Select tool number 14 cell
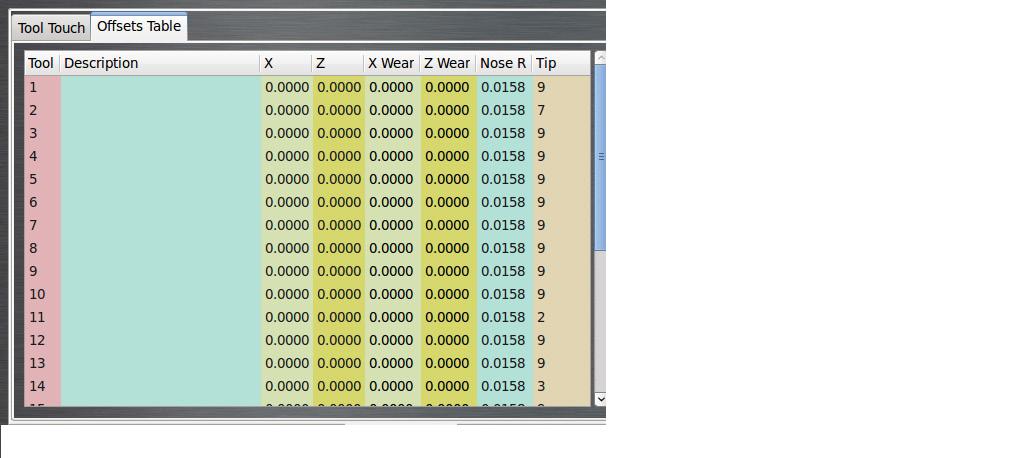1024x458 pixels. tap(42, 386)
